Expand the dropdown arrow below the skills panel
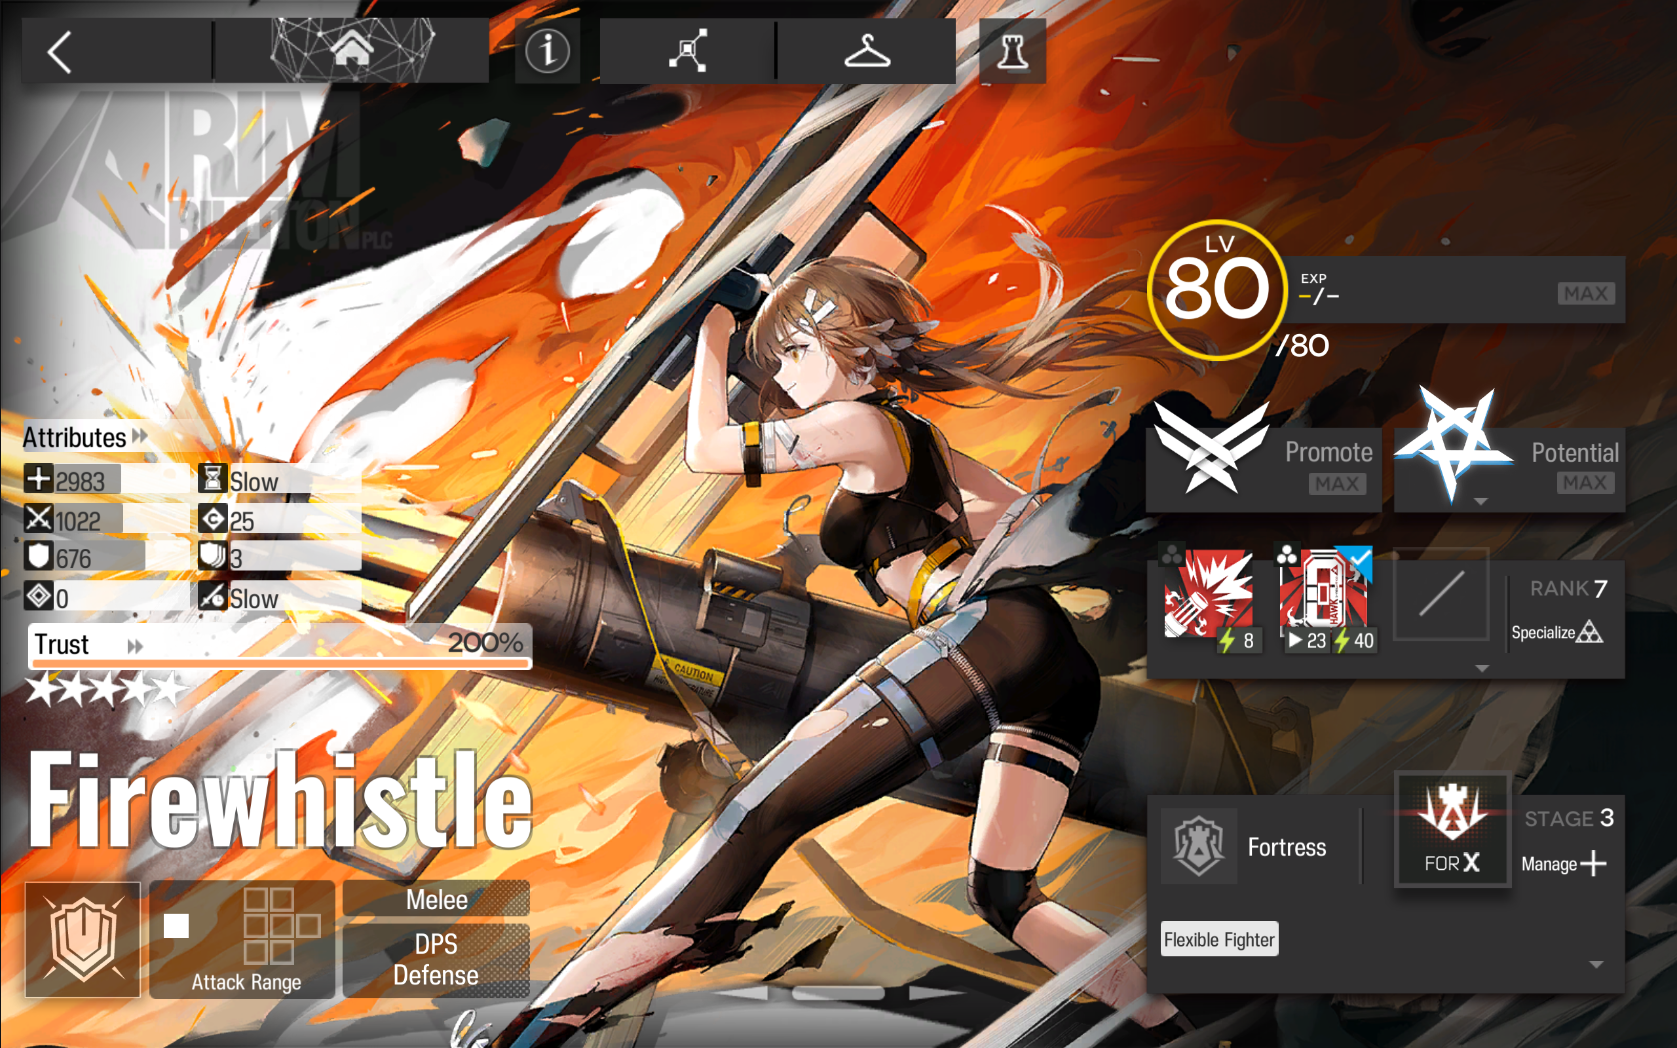 (1482, 668)
